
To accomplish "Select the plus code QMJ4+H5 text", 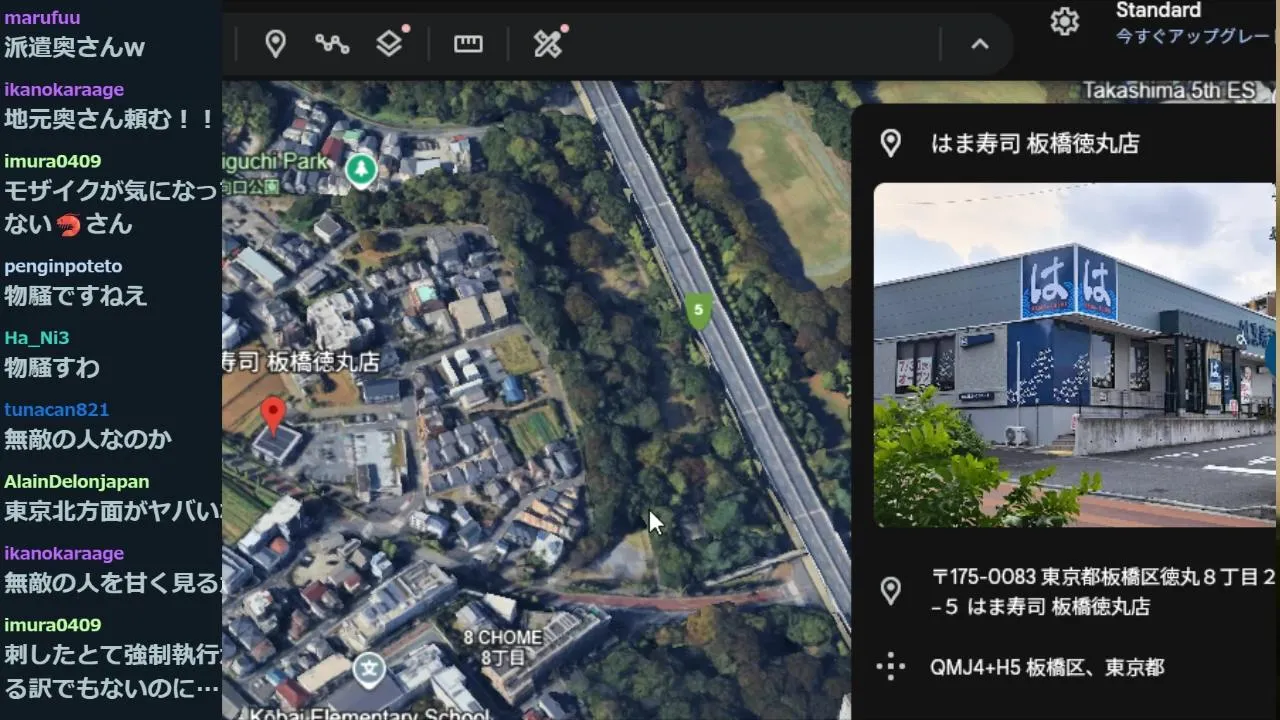I will pos(1047,667).
